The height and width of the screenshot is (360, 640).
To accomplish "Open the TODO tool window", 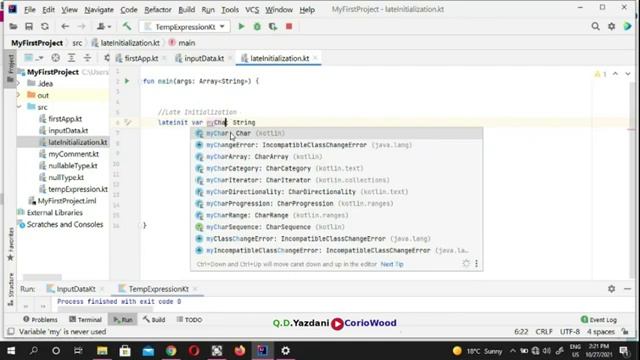I will click(x=189, y=320).
